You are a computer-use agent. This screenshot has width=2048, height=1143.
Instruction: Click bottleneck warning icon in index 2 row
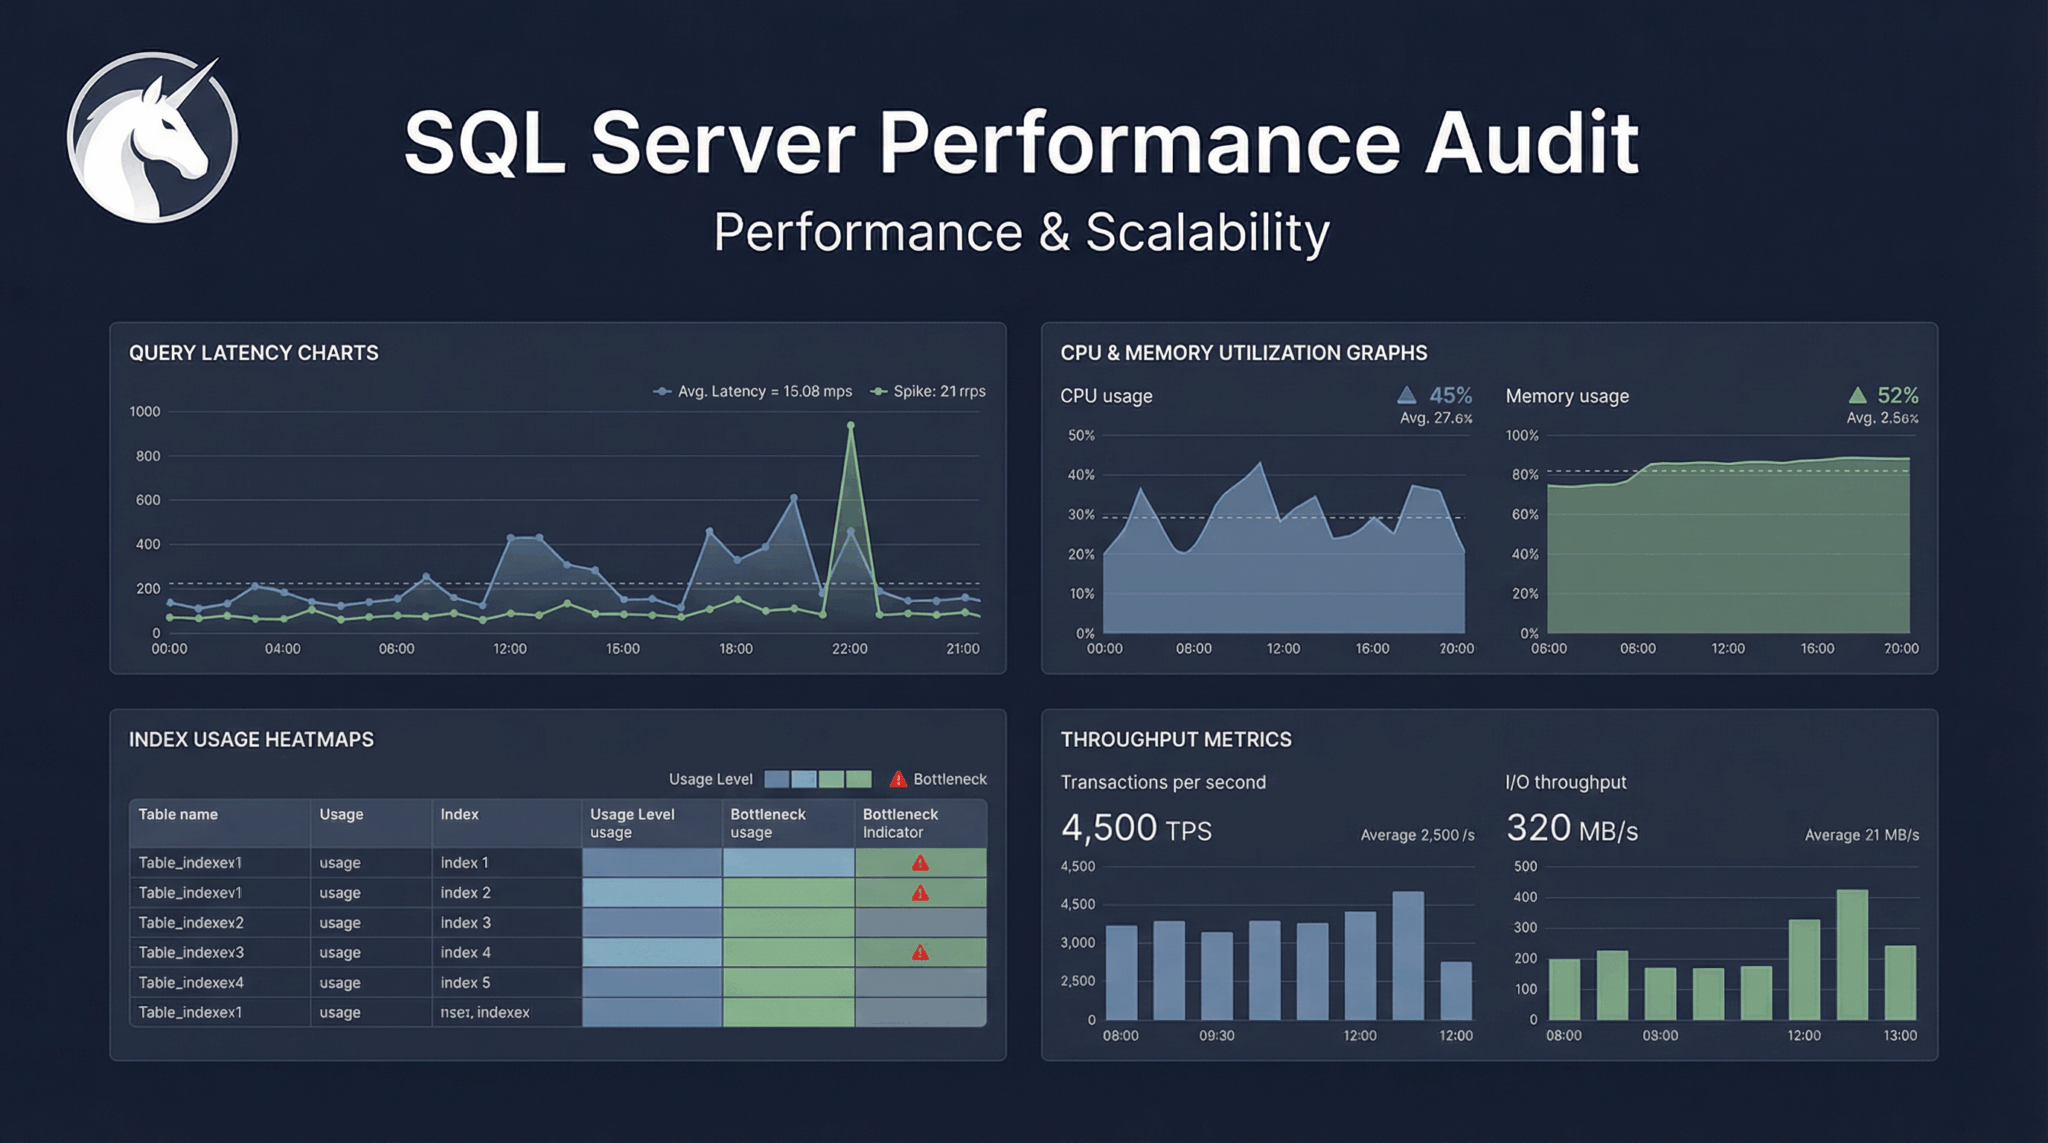pyautogui.click(x=920, y=893)
